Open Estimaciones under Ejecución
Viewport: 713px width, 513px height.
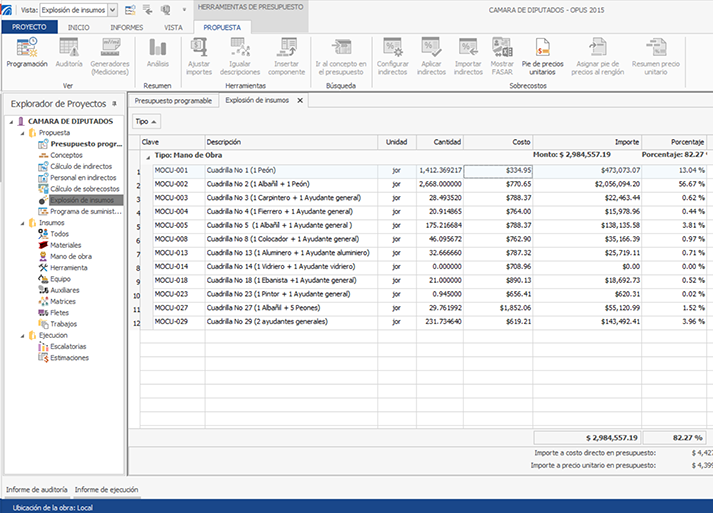point(69,357)
